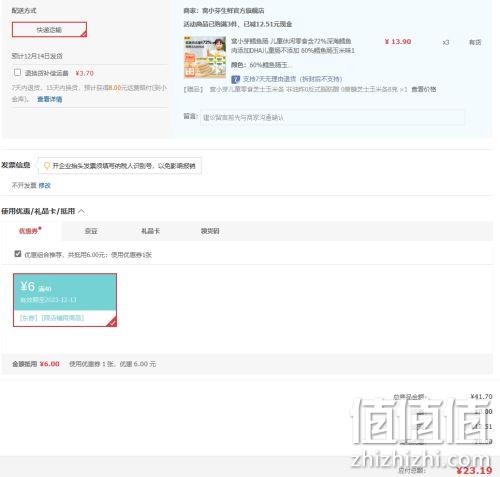Click 修改 to edit invoice settings
The width and height of the screenshot is (500, 477).
pyautogui.click(x=45, y=186)
